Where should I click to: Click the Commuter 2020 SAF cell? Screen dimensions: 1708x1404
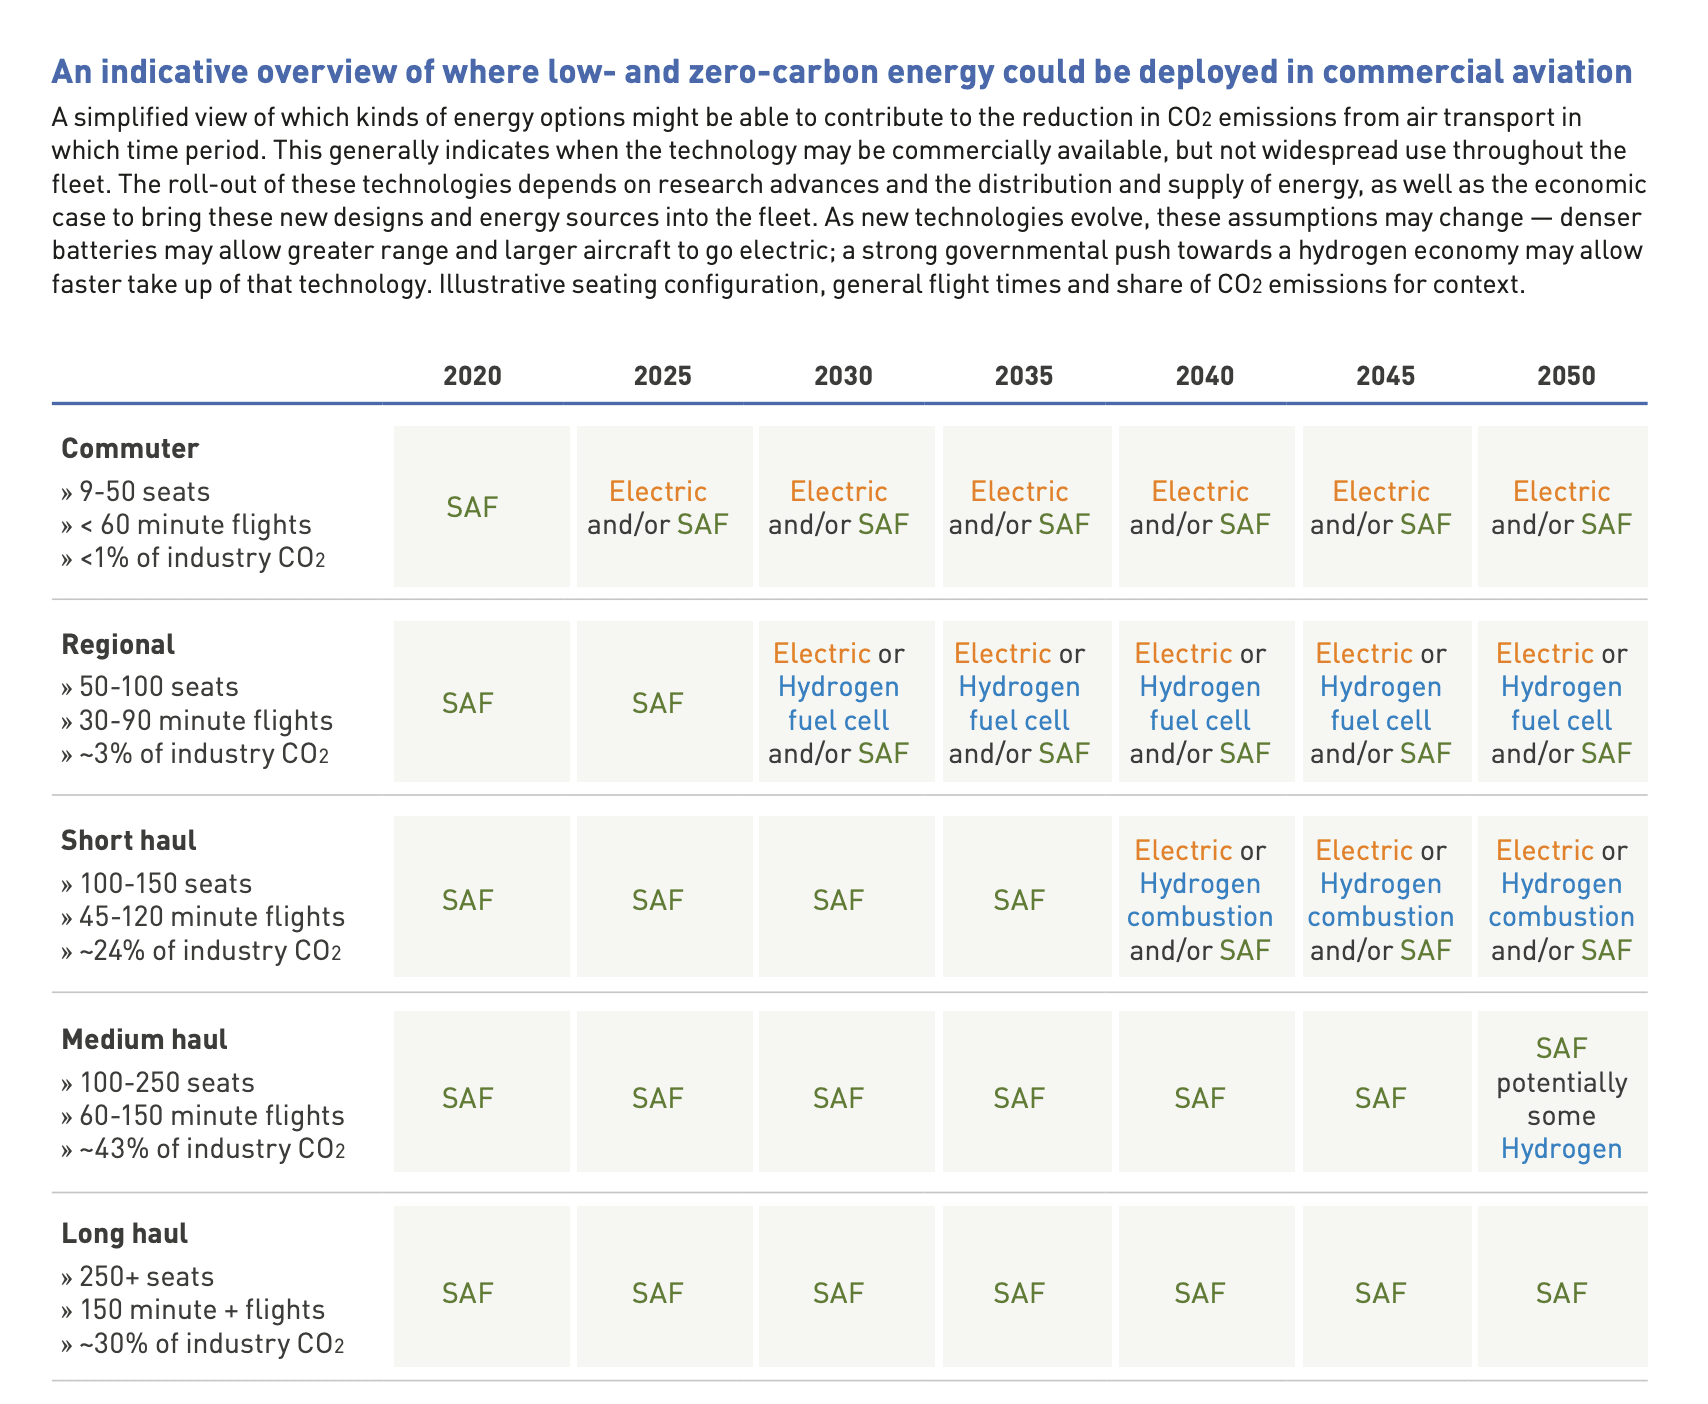click(x=472, y=507)
